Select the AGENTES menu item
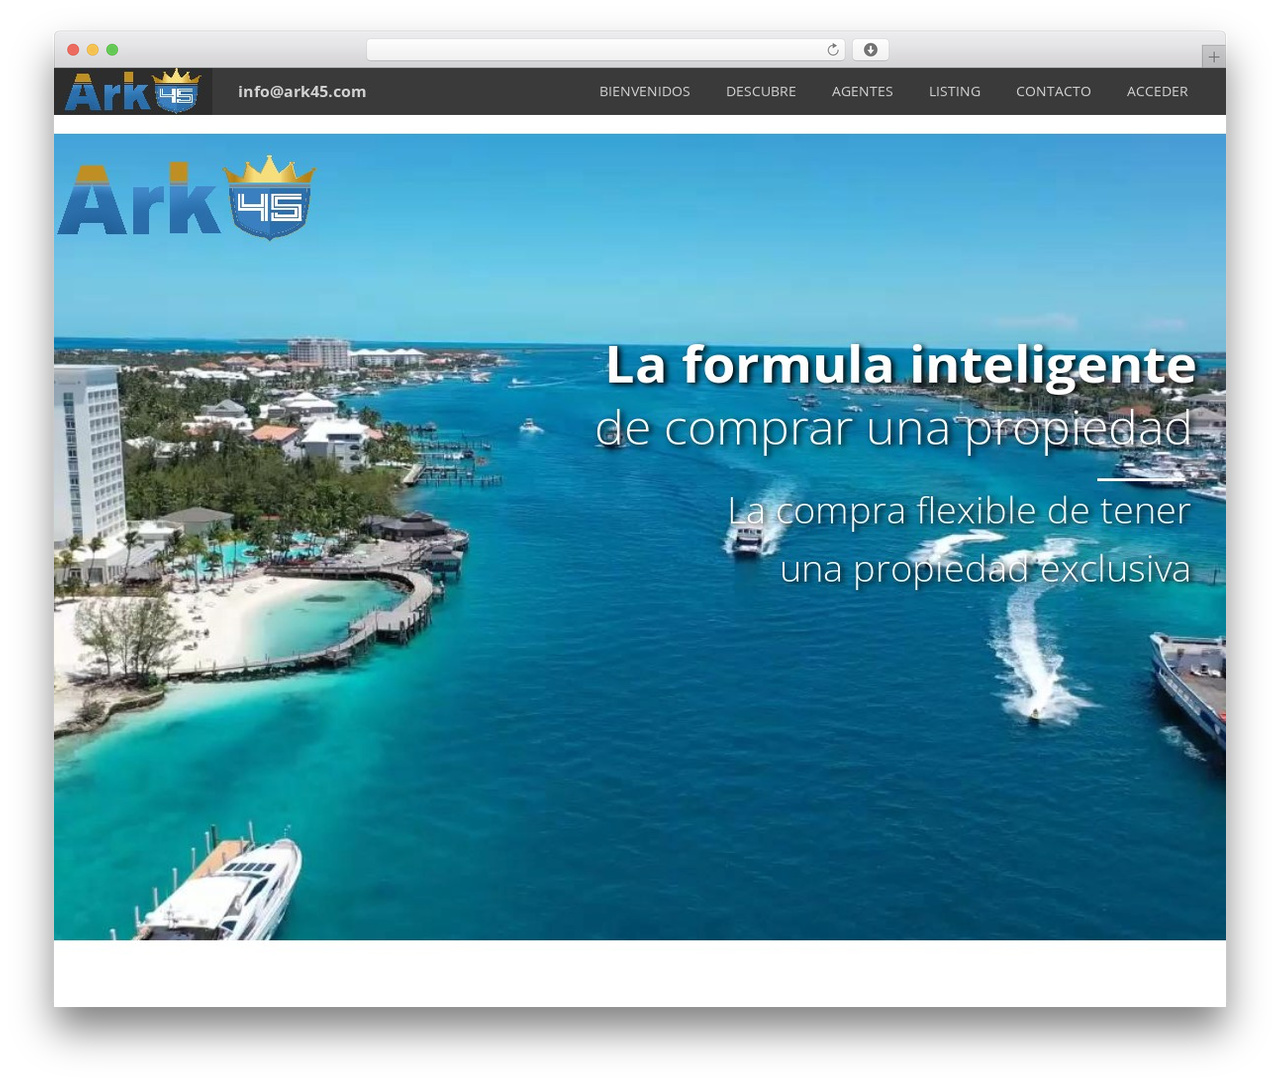Image resolution: width=1280 pixels, height=1084 pixels. click(862, 91)
